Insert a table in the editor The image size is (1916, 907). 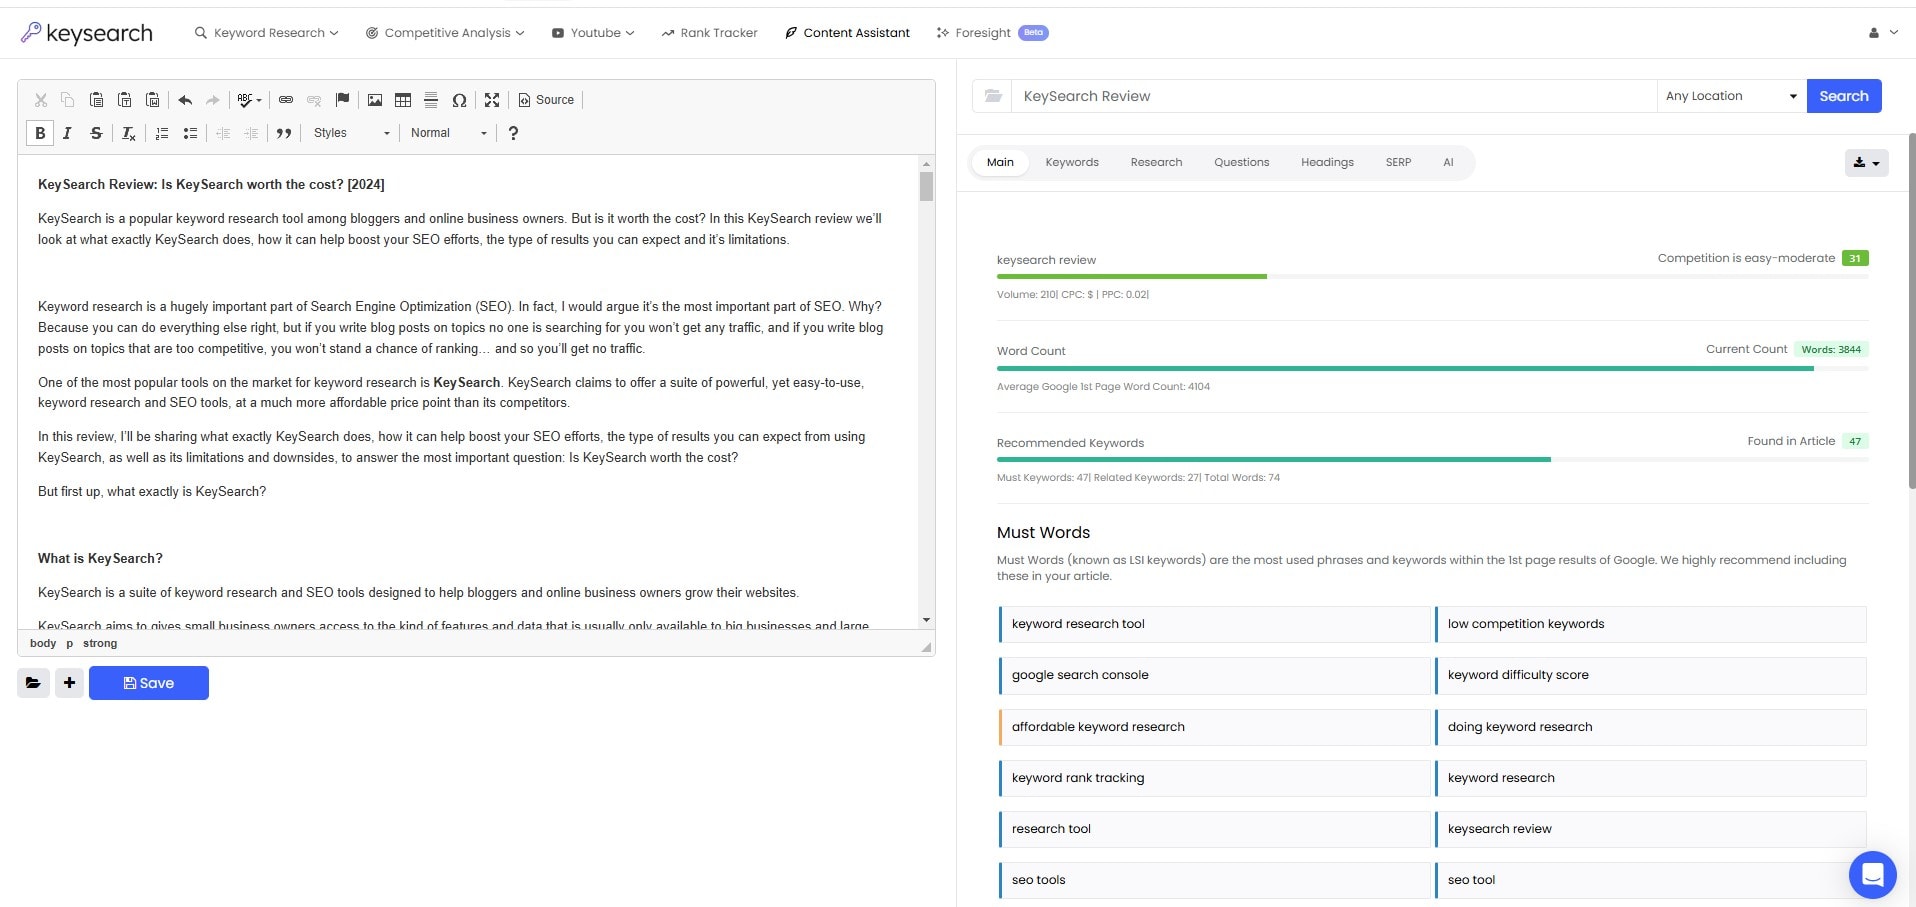point(402,100)
